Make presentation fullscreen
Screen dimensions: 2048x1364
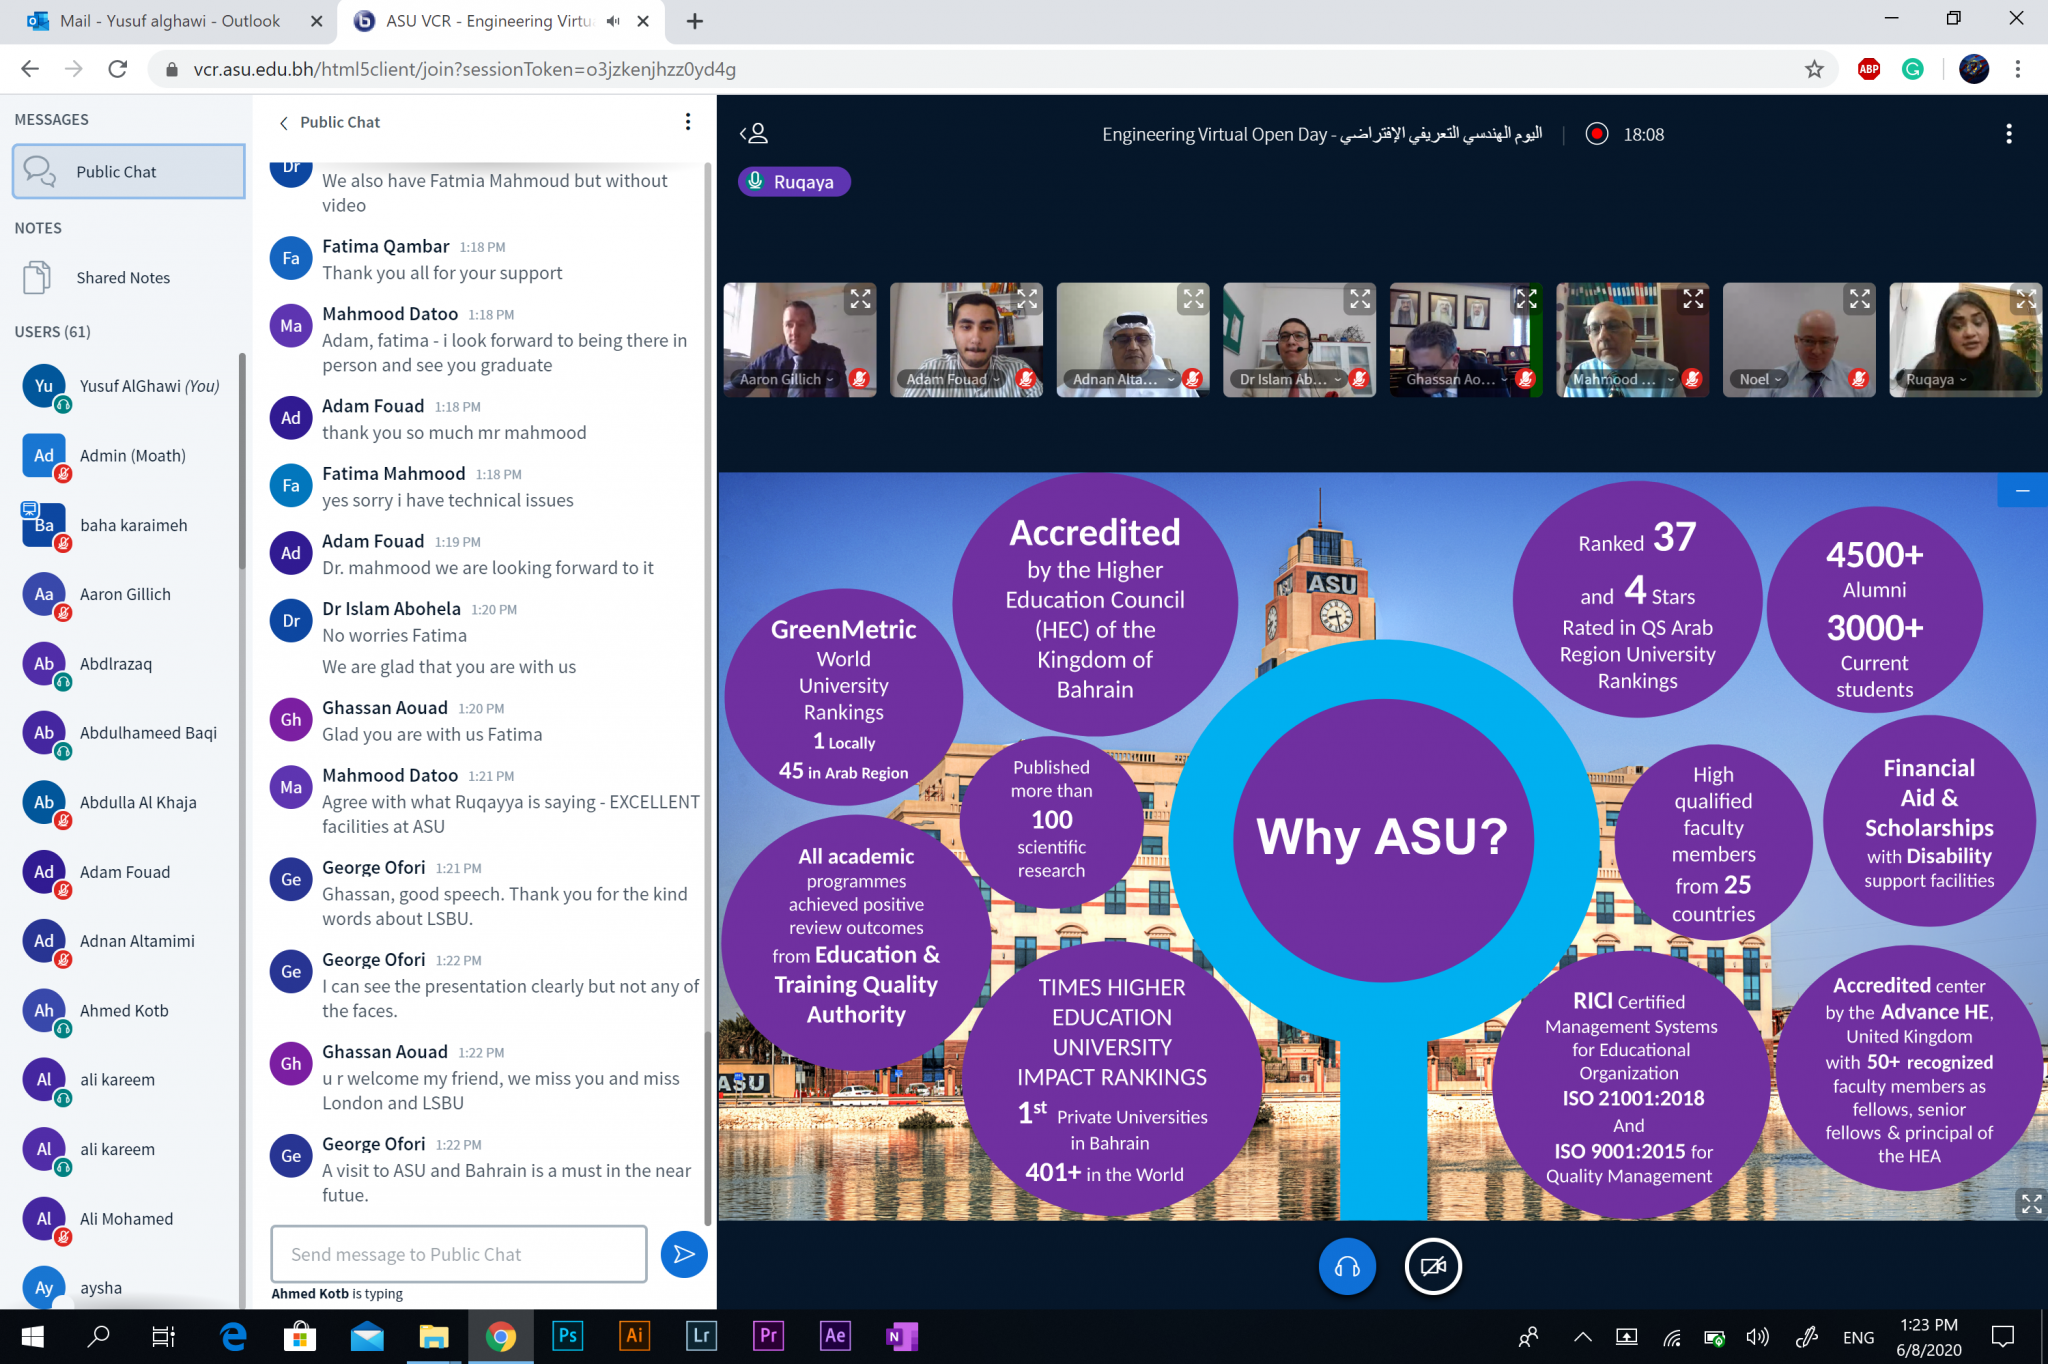[x=2031, y=1203]
